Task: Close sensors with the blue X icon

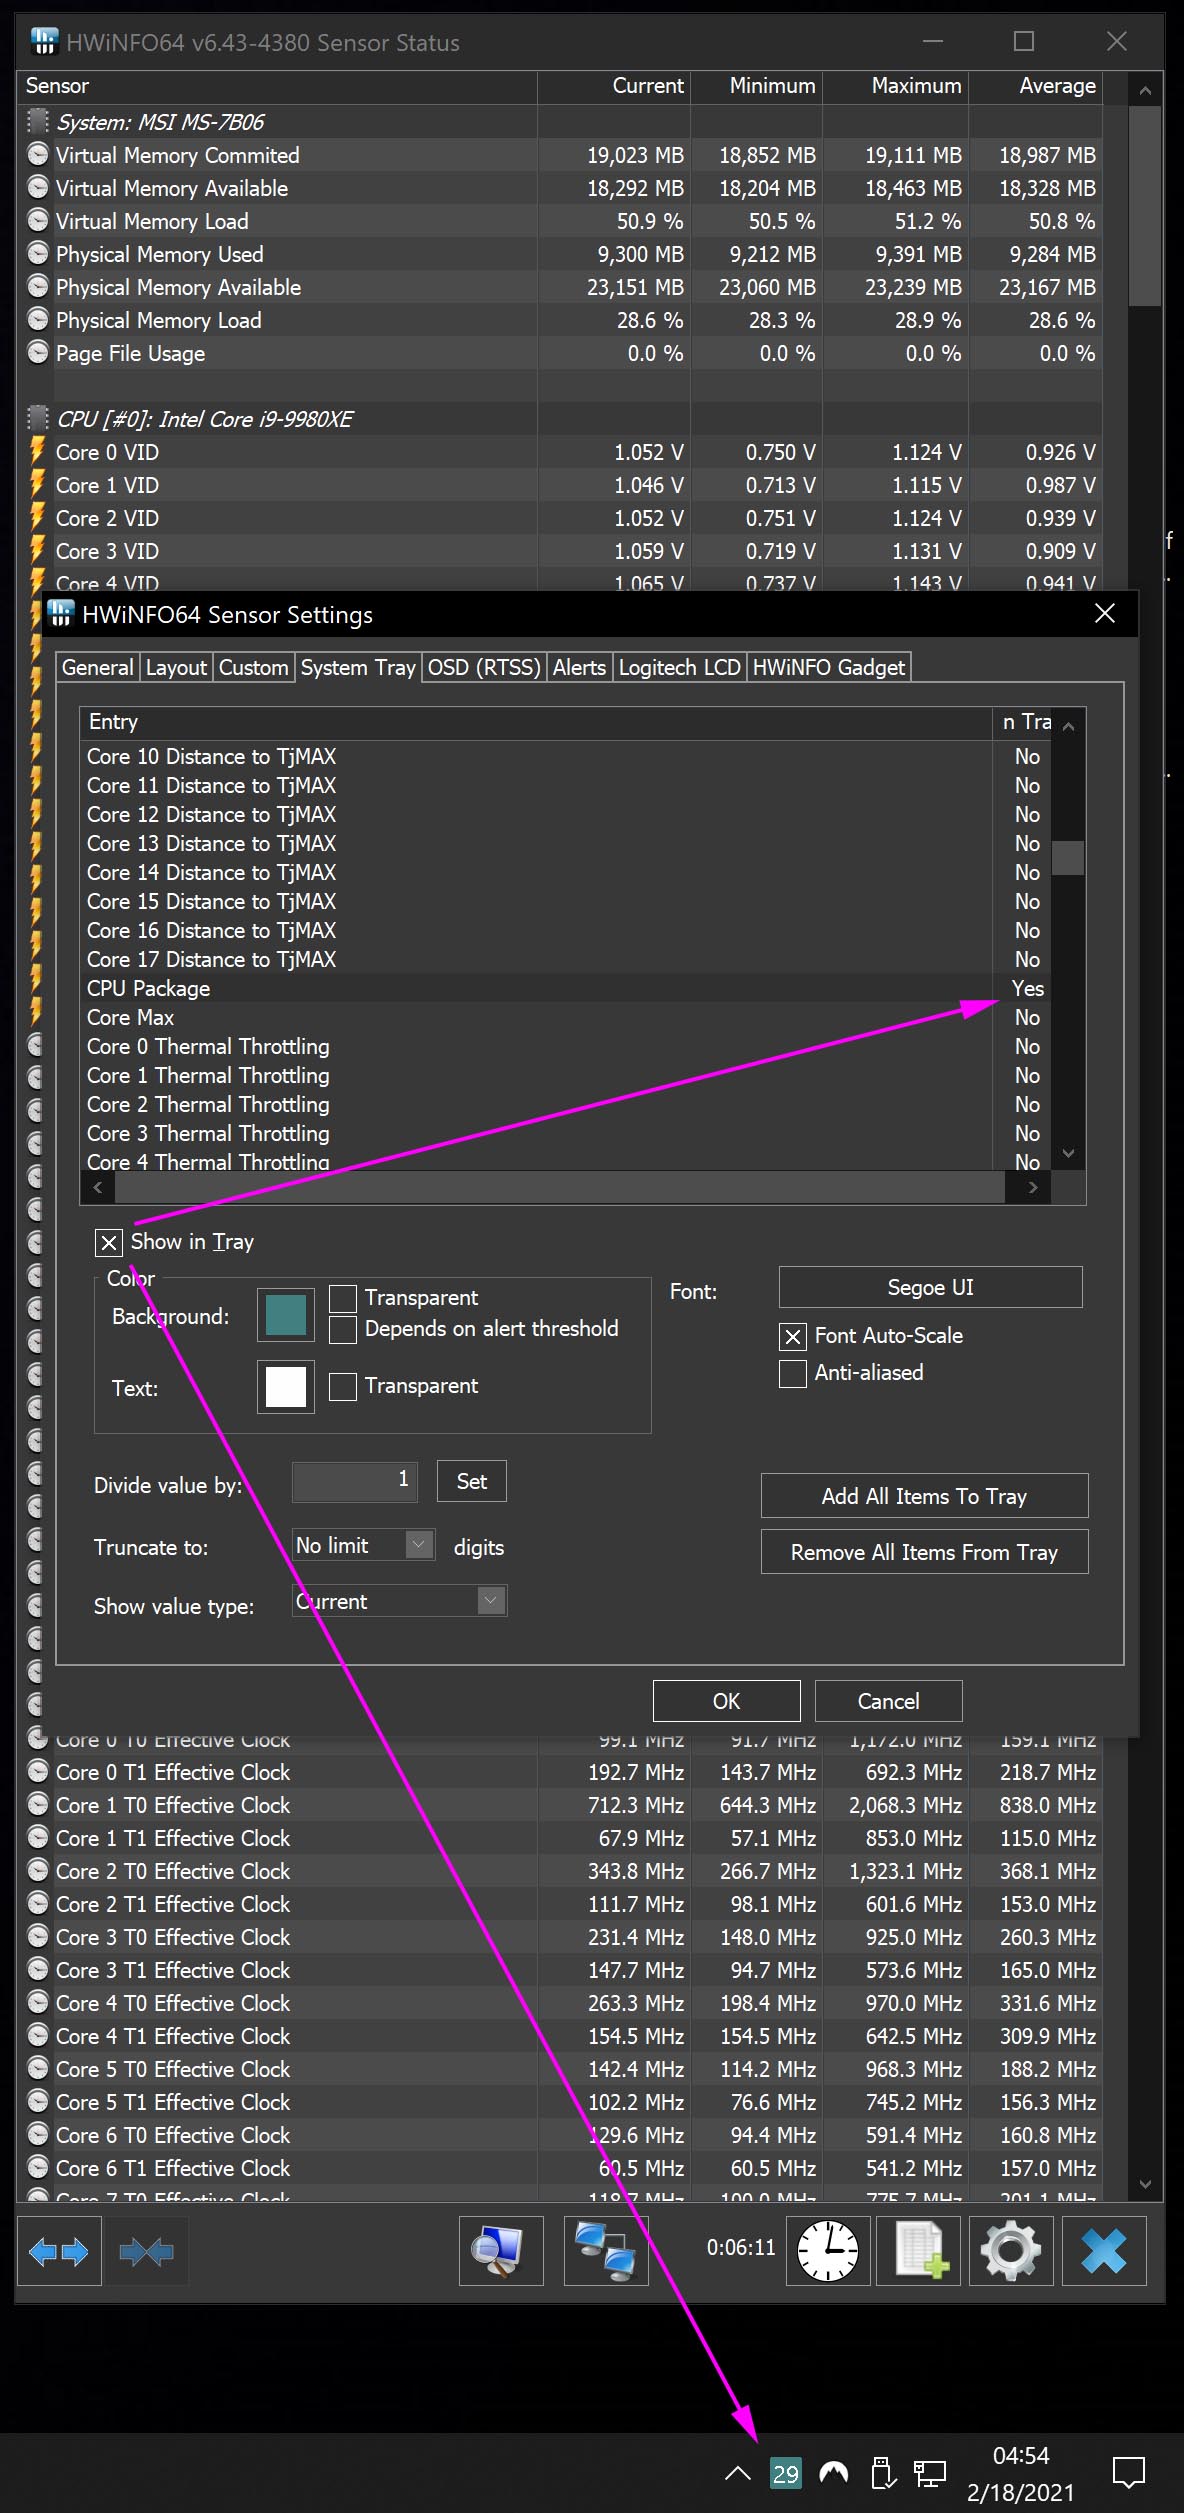Action: [1103, 2251]
